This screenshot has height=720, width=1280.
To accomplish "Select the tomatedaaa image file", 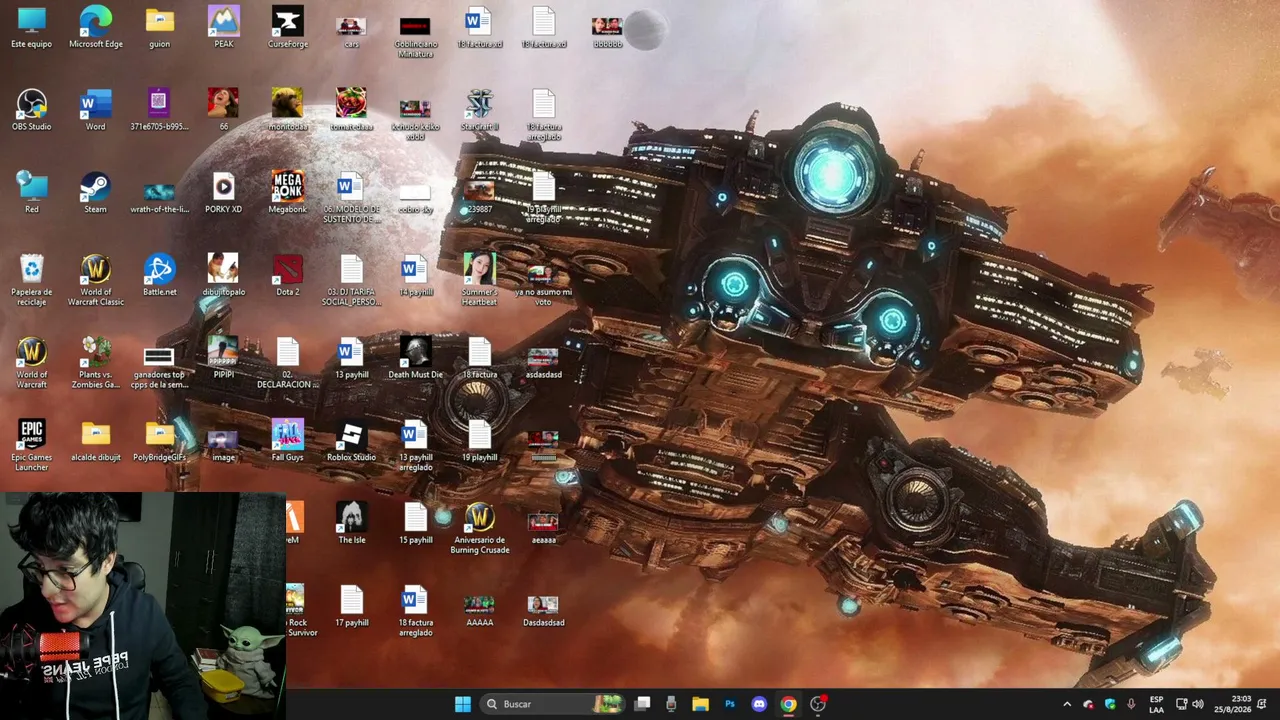I will point(351,110).
